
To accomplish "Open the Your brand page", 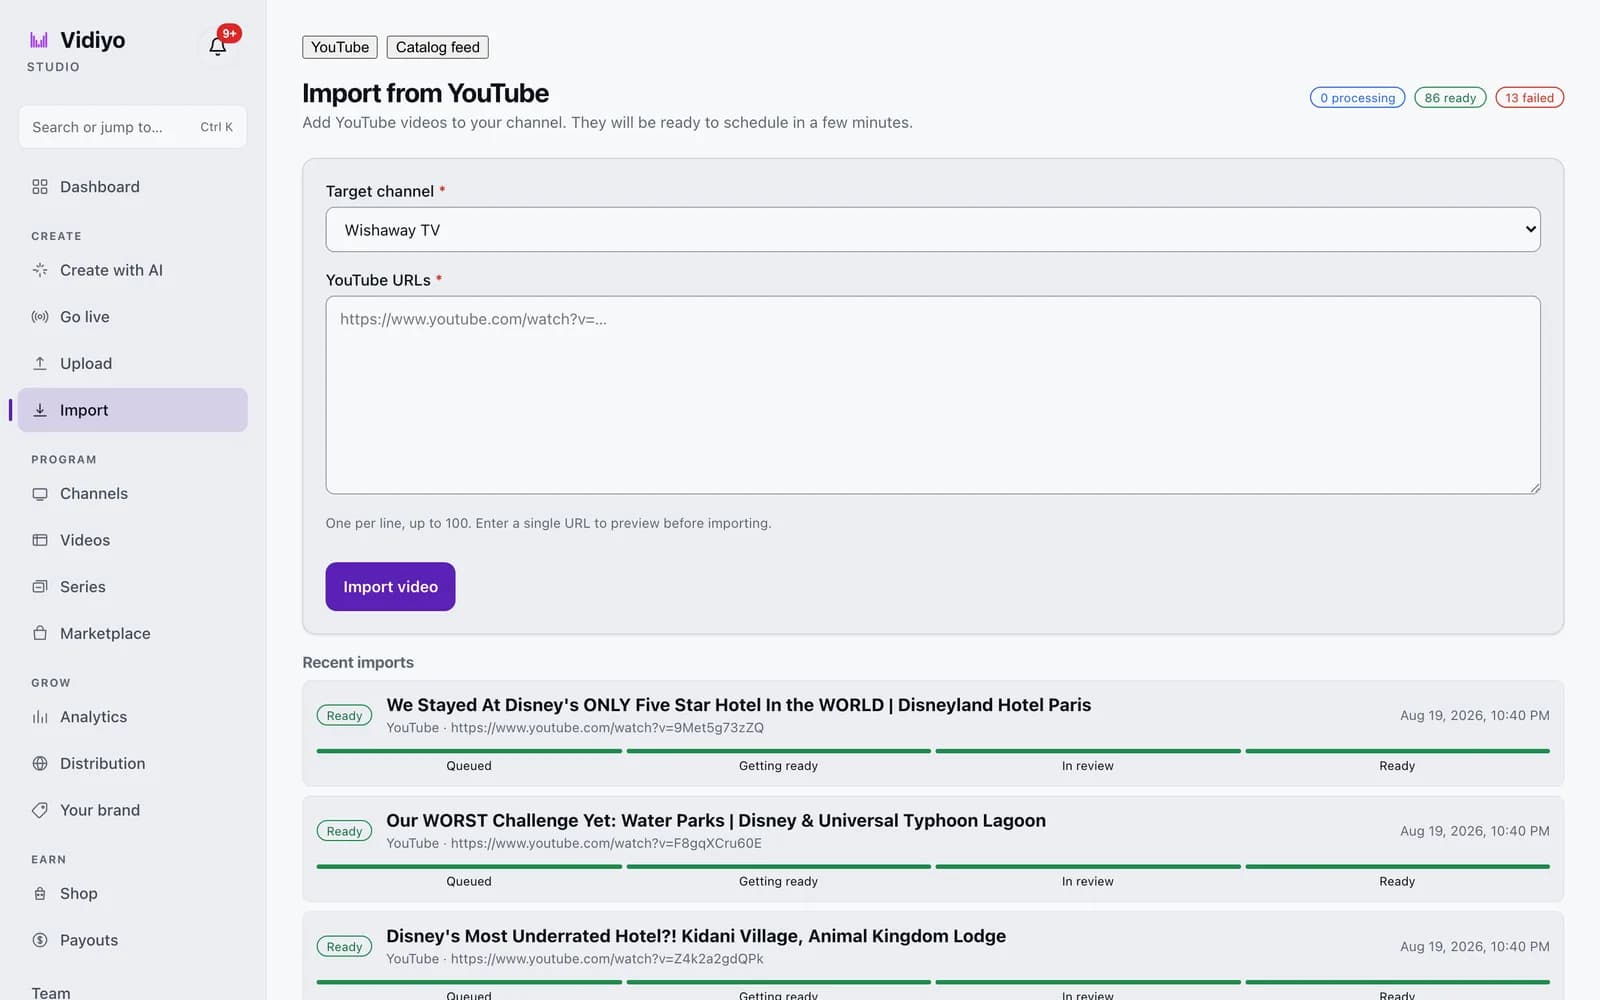I will [x=133, y=810].
